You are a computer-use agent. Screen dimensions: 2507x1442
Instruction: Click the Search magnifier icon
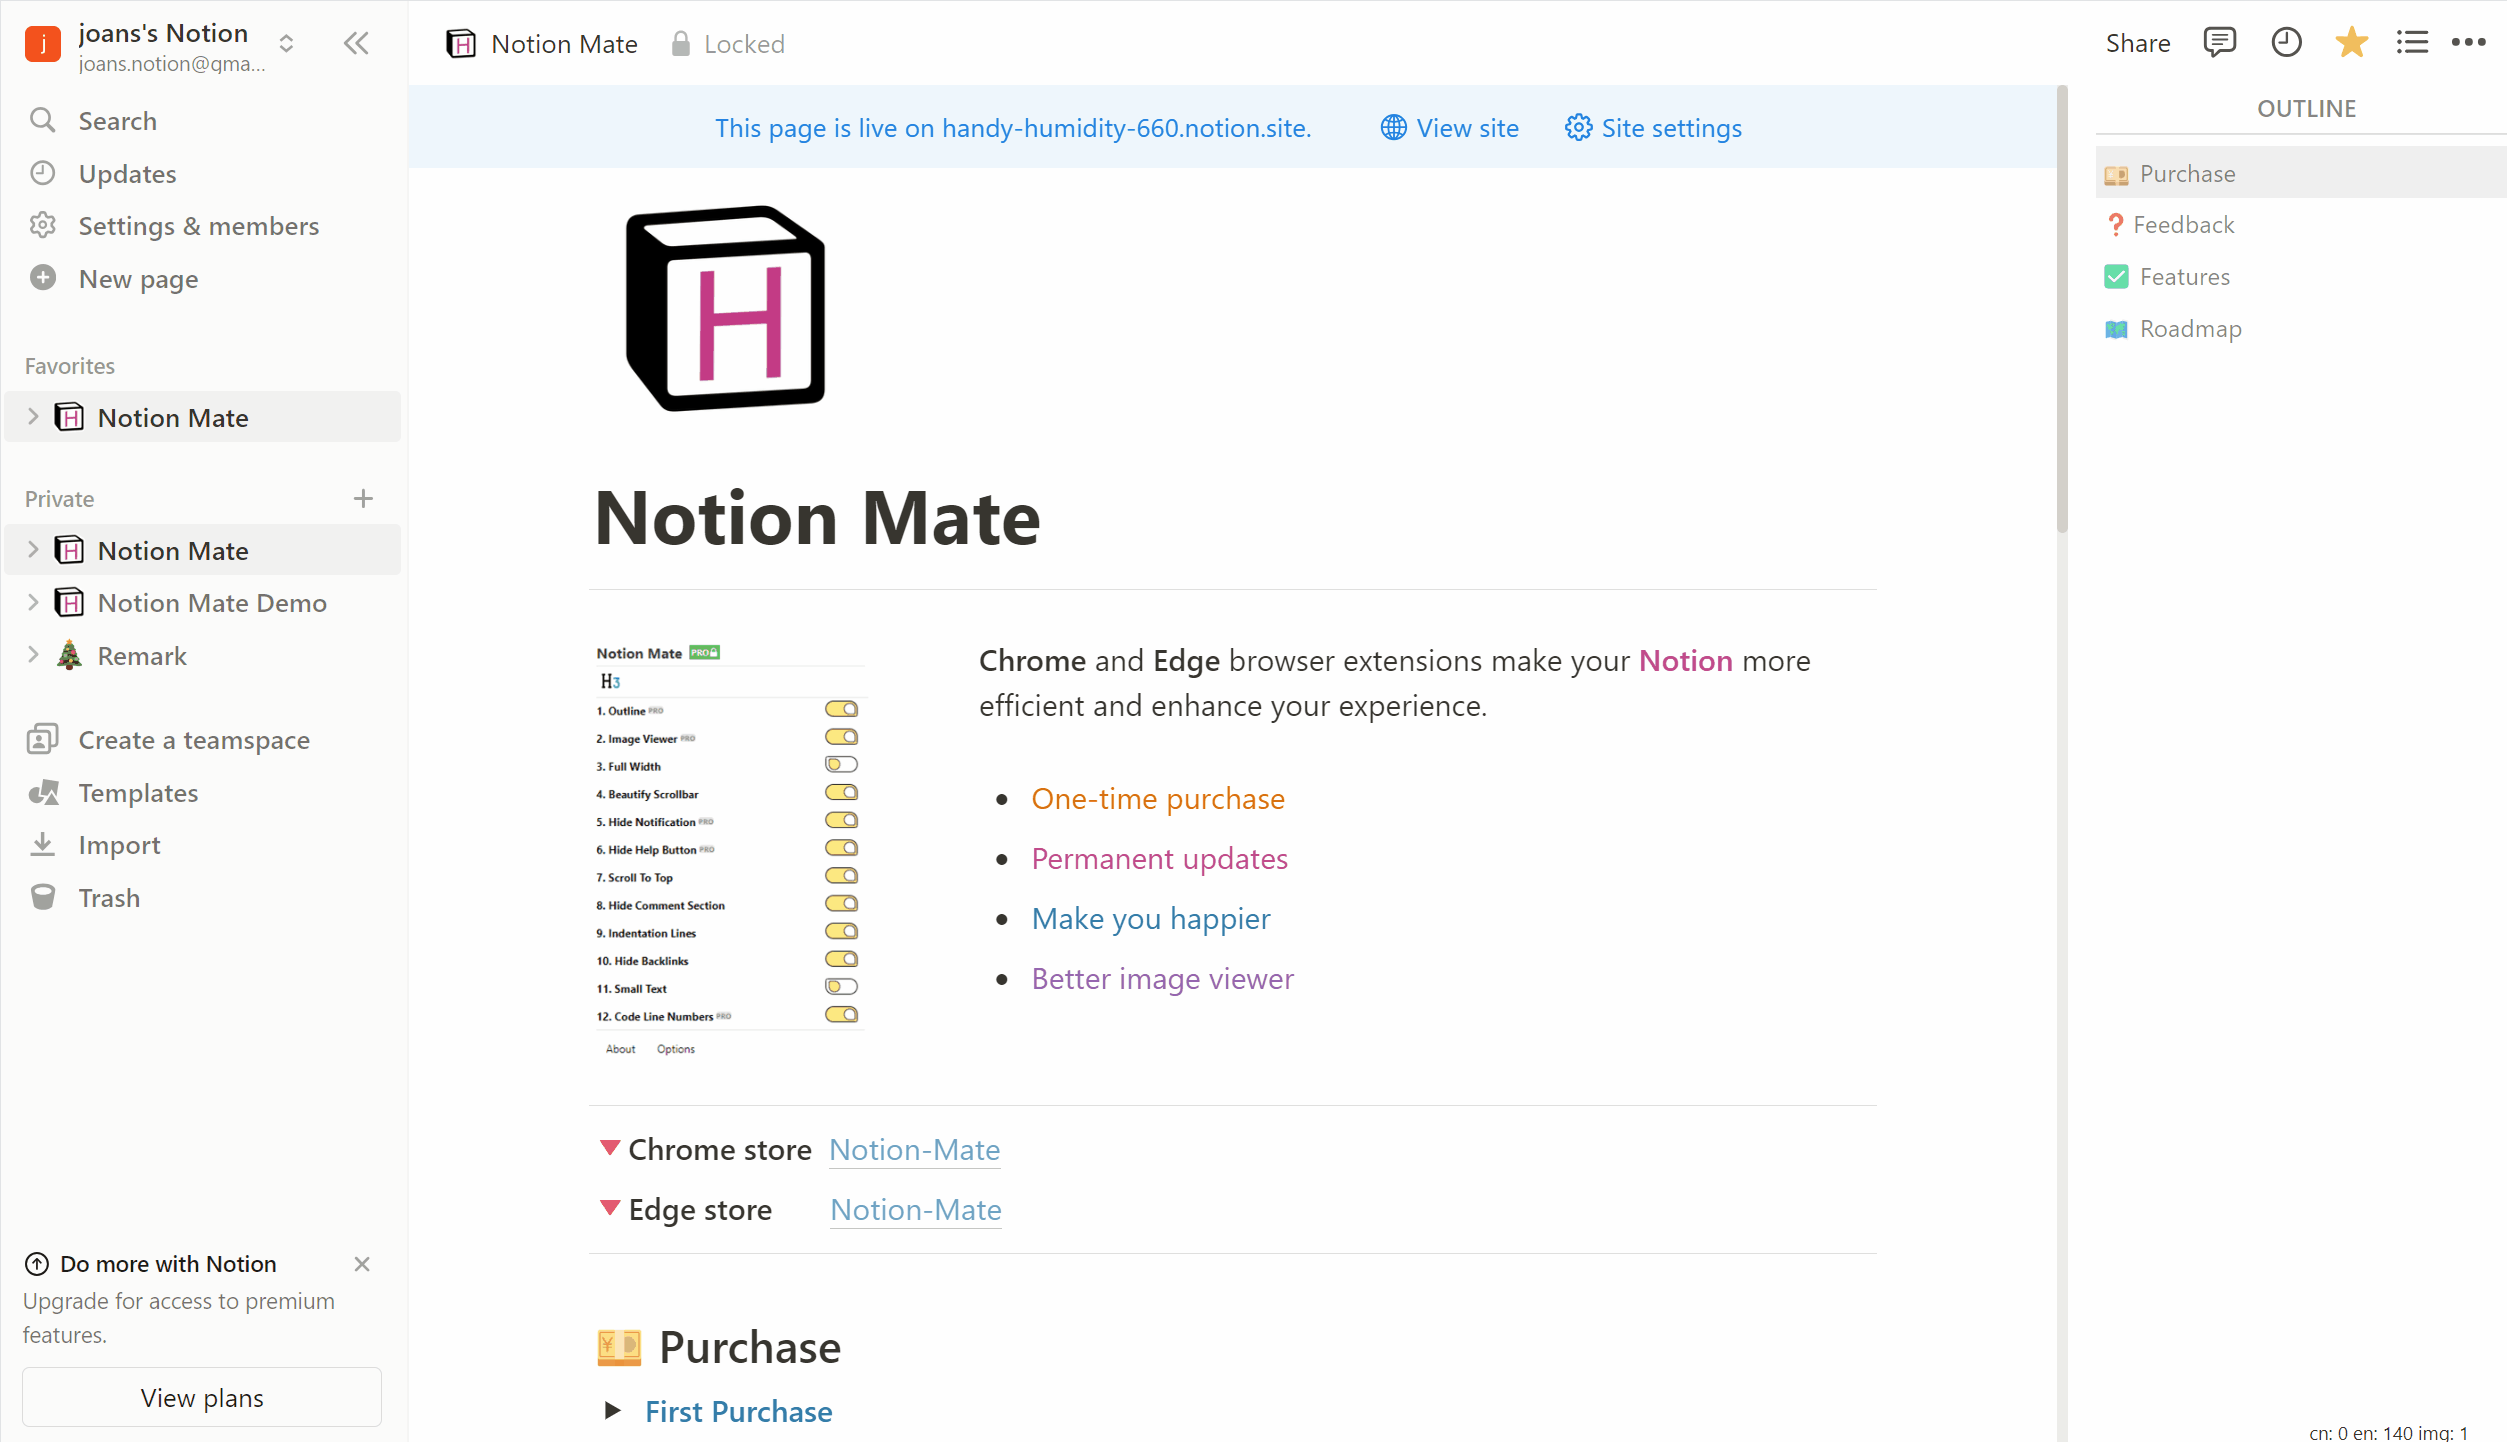42,120
